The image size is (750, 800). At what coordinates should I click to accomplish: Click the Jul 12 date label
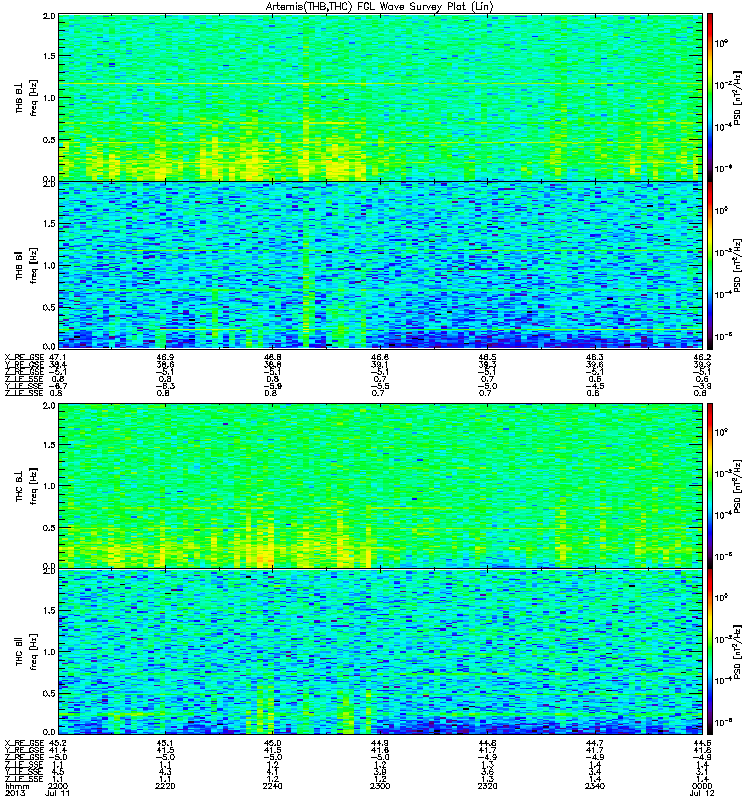[x=702, y=793]
